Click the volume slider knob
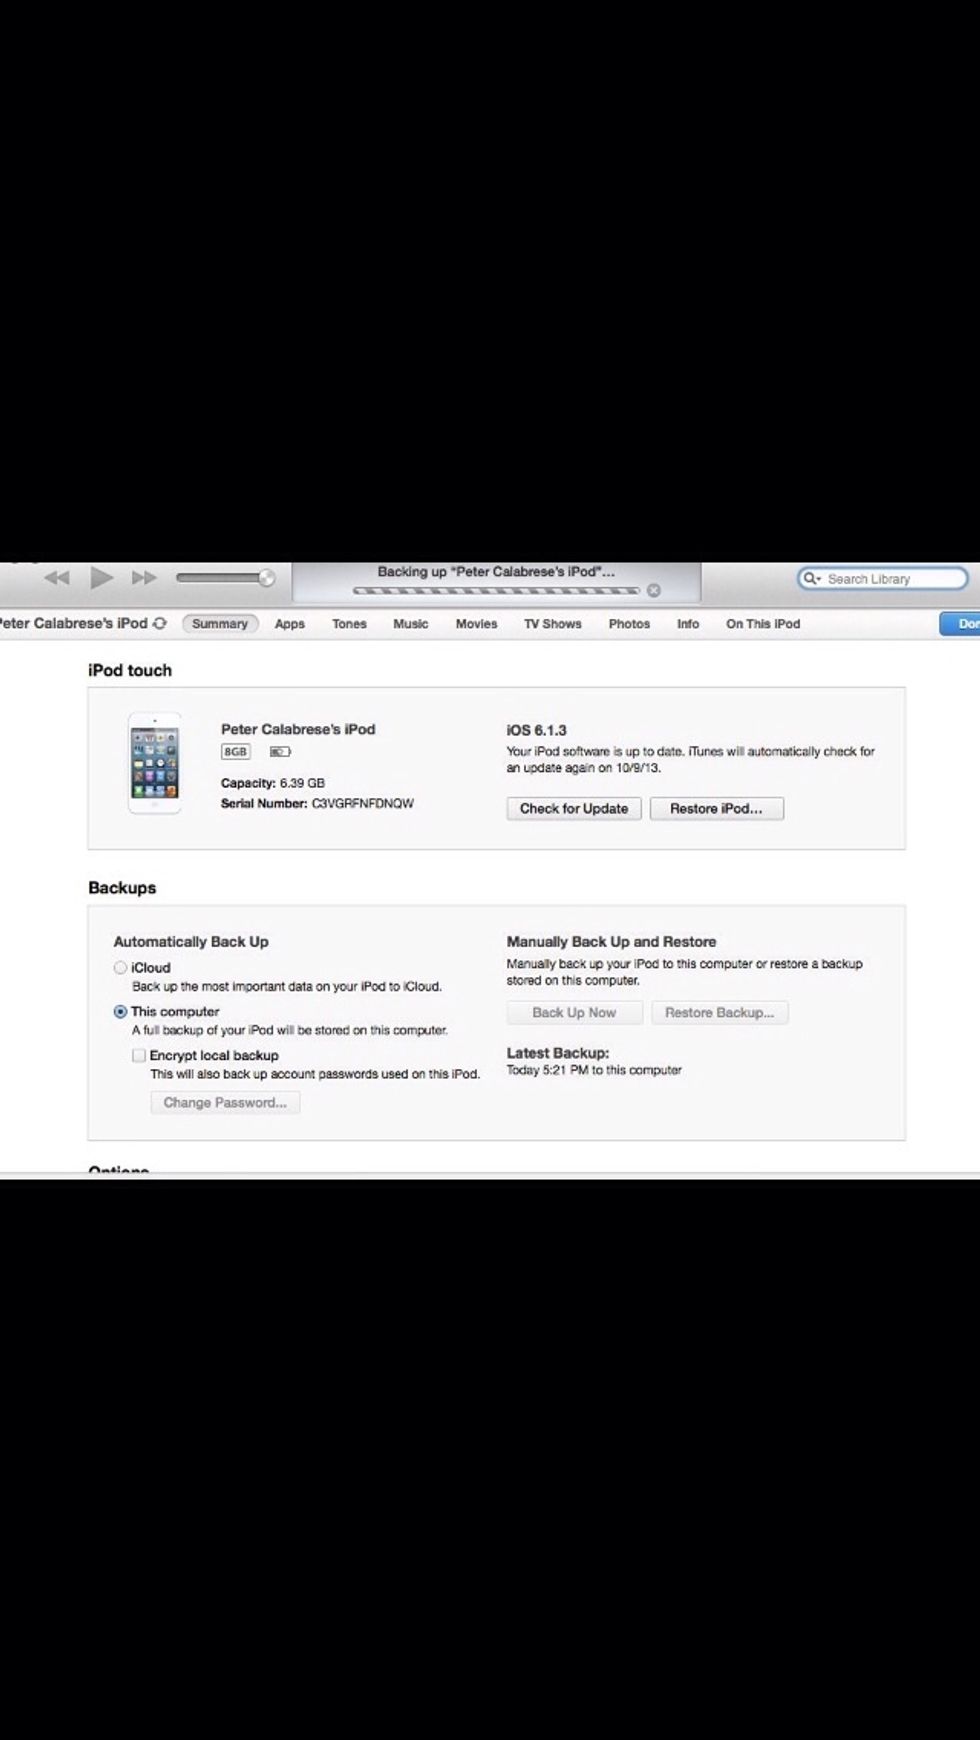 tap(266, 578)
